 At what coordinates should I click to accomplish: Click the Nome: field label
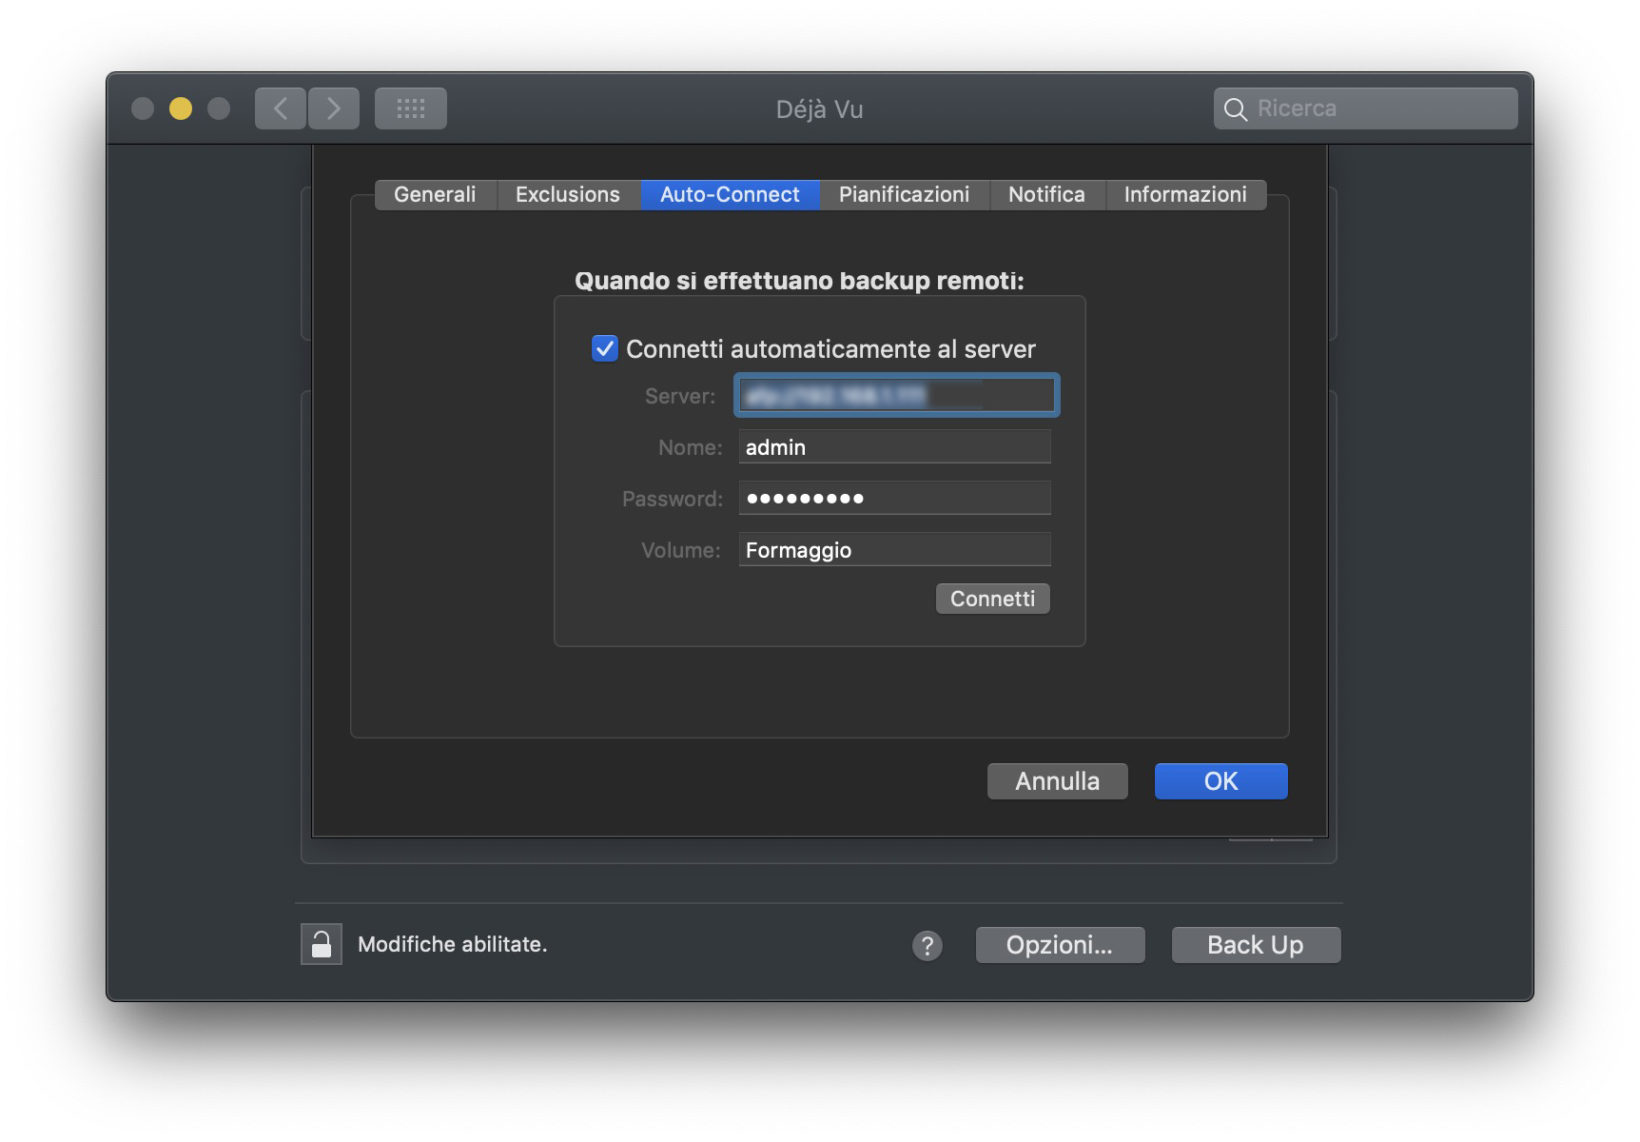coord(690,448)
